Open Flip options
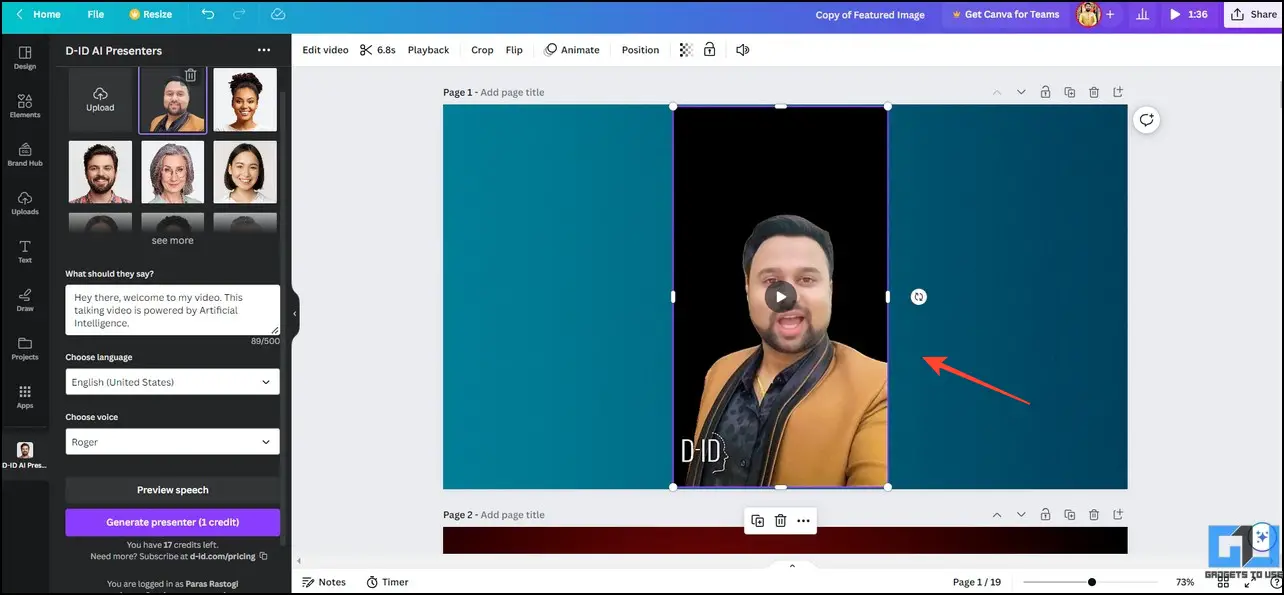Image resolution: width=1284 pixels, height=595 pixels. tap(514, 50)
